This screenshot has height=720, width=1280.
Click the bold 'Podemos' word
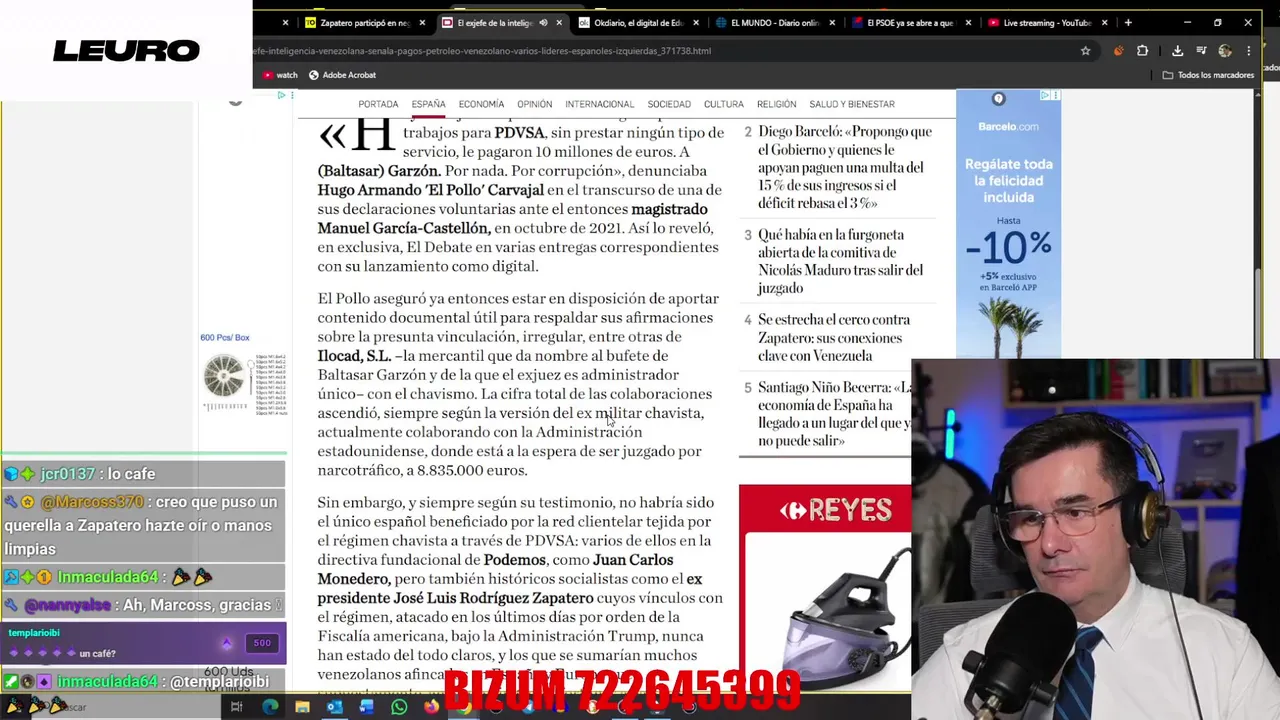[515, 560]
